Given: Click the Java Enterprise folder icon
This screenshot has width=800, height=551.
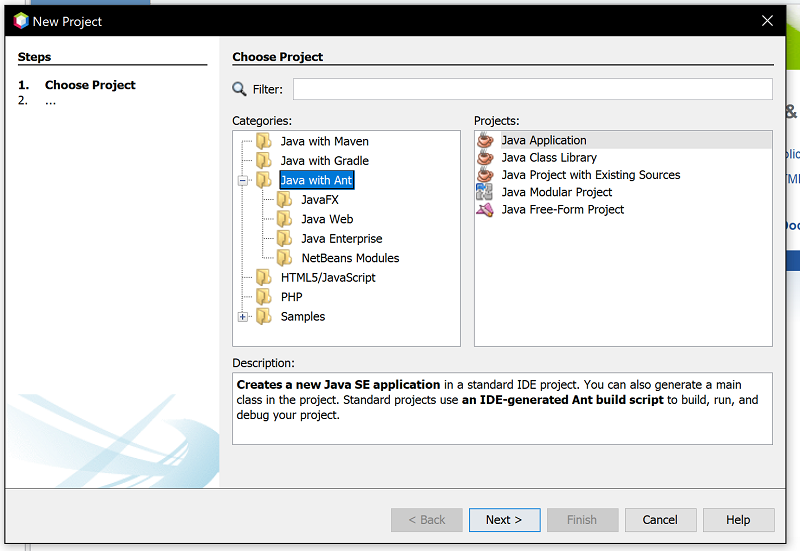Looking at the screenshot, I should tap(284, 238).
